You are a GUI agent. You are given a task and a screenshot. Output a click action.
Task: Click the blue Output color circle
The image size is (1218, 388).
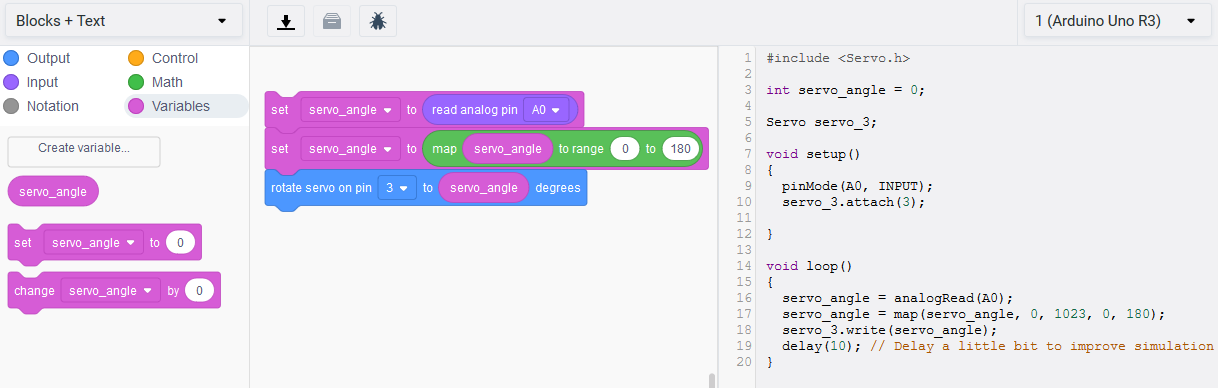click(x=11, y=58)
